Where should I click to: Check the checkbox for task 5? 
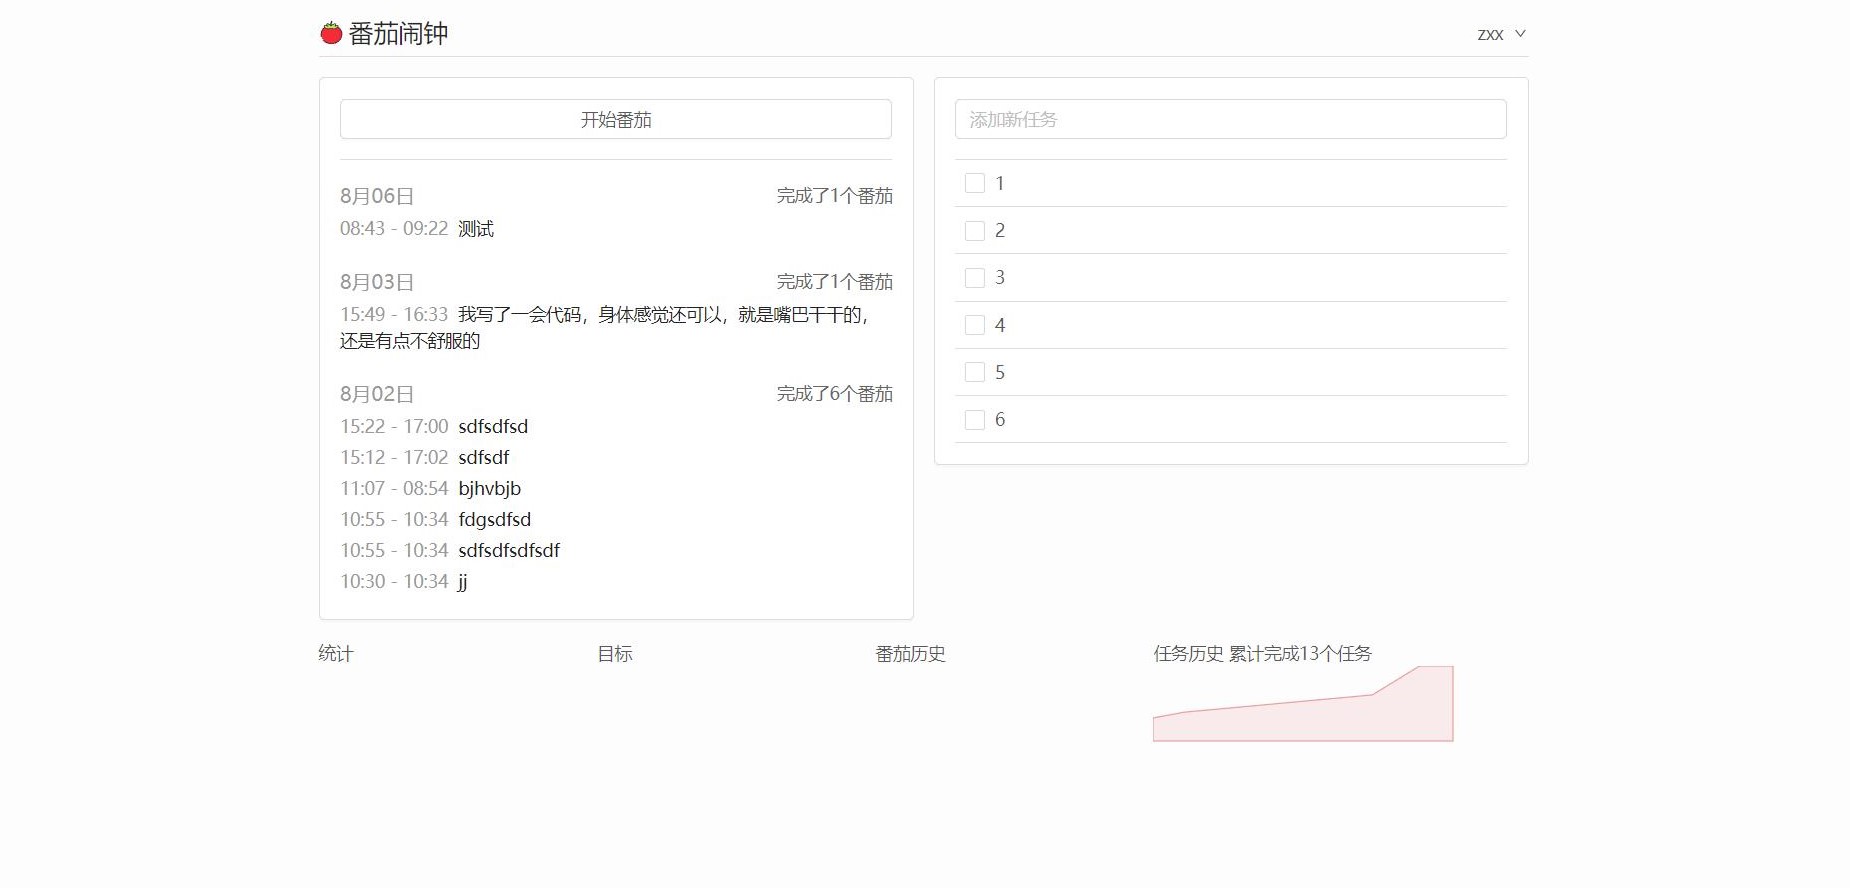click(975, 372)
